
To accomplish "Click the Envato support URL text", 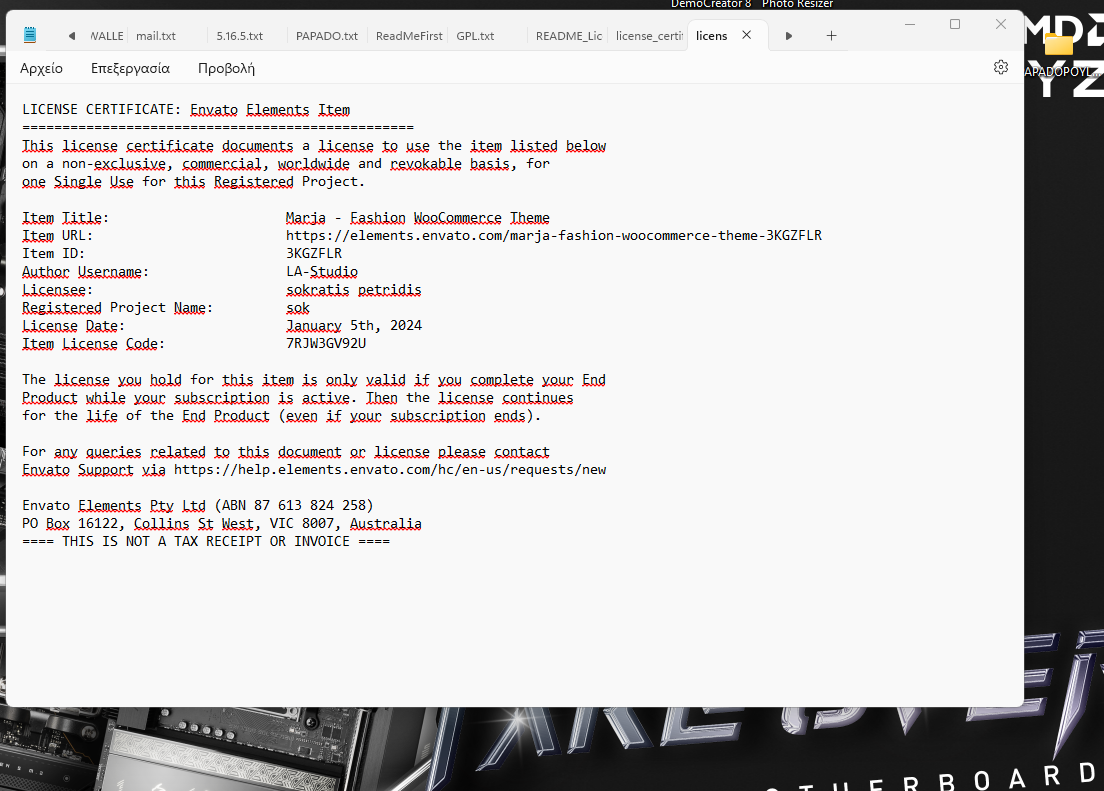I will [390, 470].
